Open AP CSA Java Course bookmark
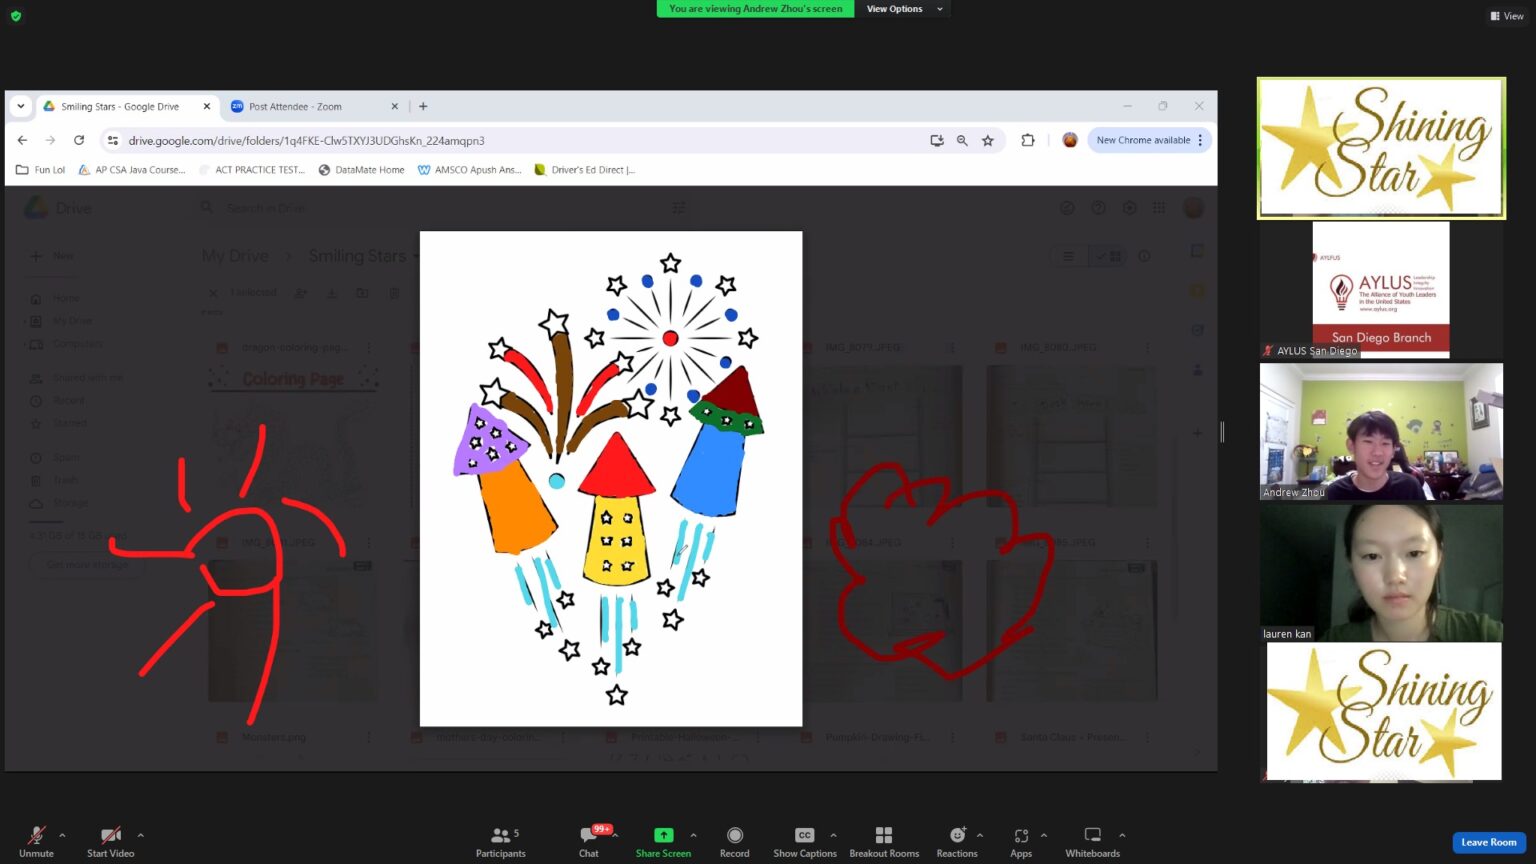1536x864 pixels. point(132,170)
